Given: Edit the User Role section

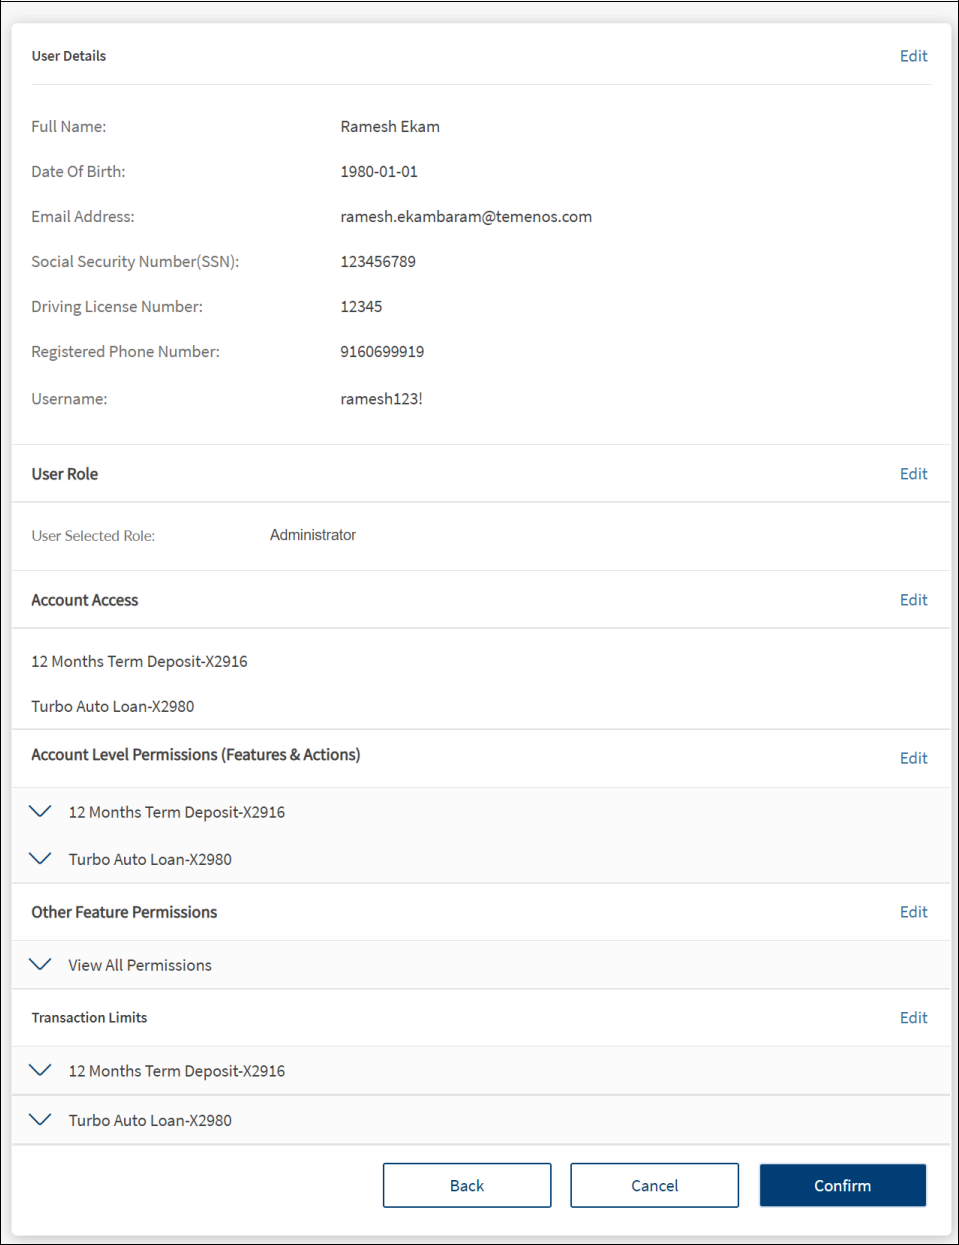Looking at the screenshot, I should pos(913,474).
